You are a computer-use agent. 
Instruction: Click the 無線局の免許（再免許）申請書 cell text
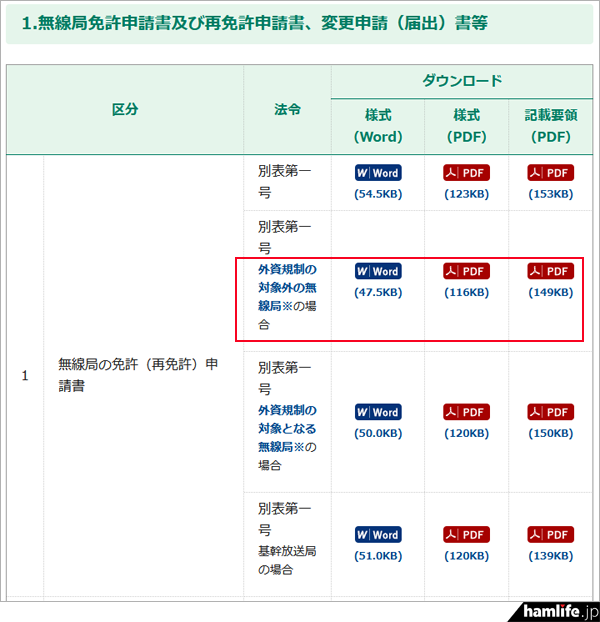coord(138,374)
